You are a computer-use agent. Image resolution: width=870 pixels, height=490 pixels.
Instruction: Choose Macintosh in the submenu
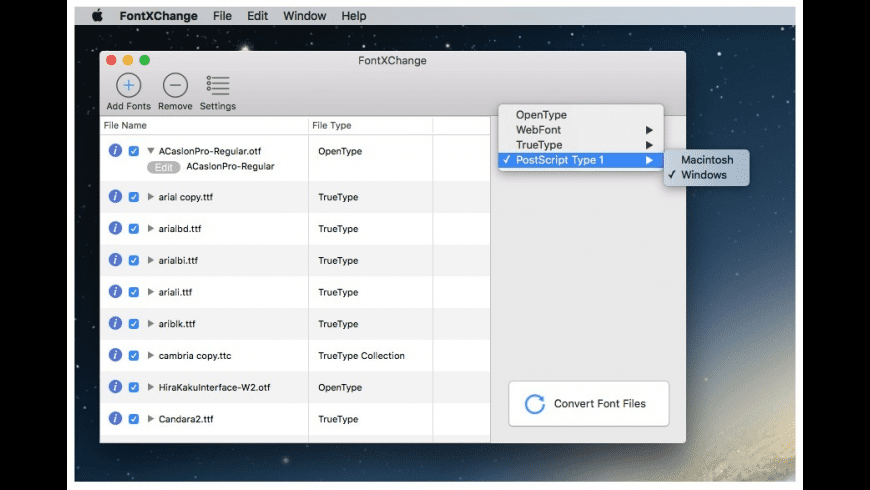point(706,160)
